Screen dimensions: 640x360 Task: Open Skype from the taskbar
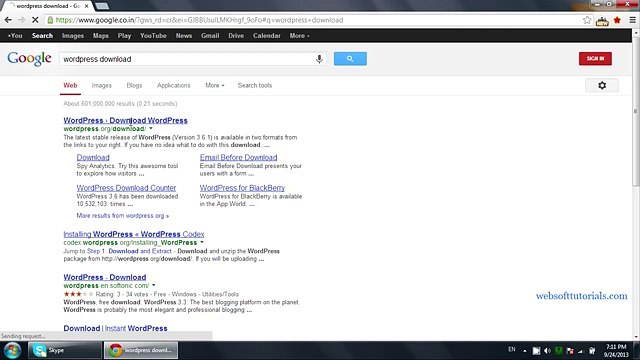(64, 350)
